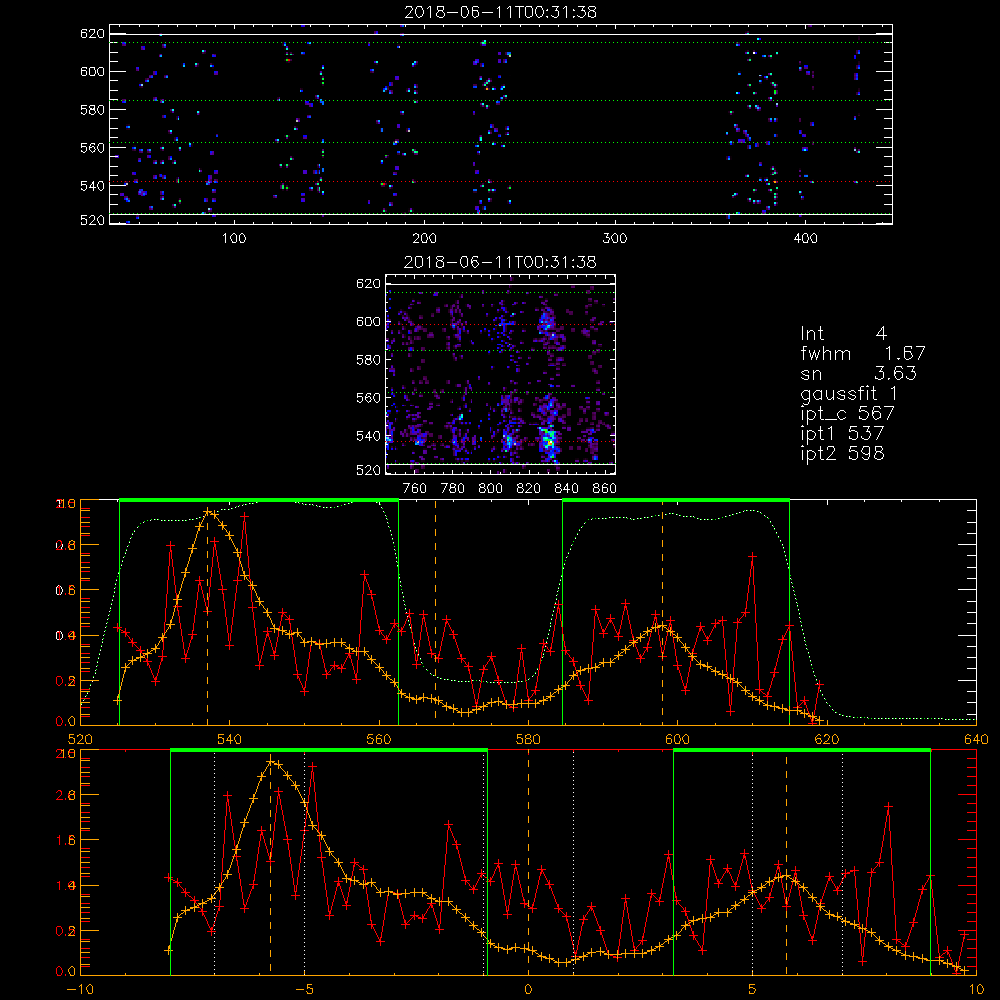Click the red spike near 610 in first profile plot
Screen dimensions: 1000x1000
click(753, 556)
